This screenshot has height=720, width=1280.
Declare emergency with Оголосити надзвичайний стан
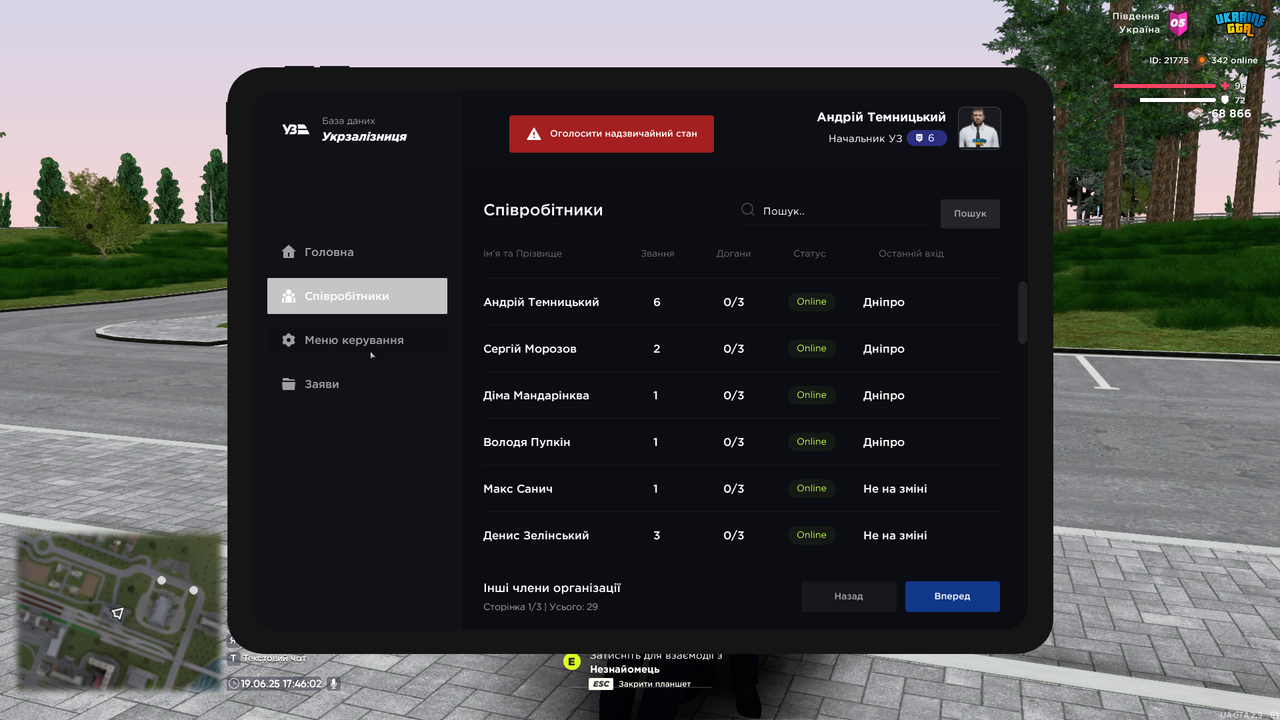pos(611,134)
